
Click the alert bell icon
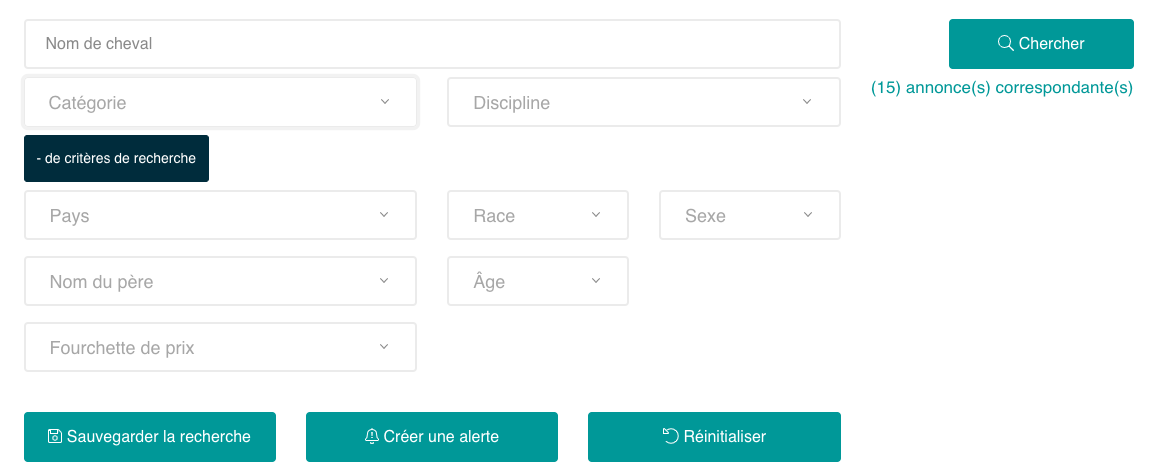372,437
